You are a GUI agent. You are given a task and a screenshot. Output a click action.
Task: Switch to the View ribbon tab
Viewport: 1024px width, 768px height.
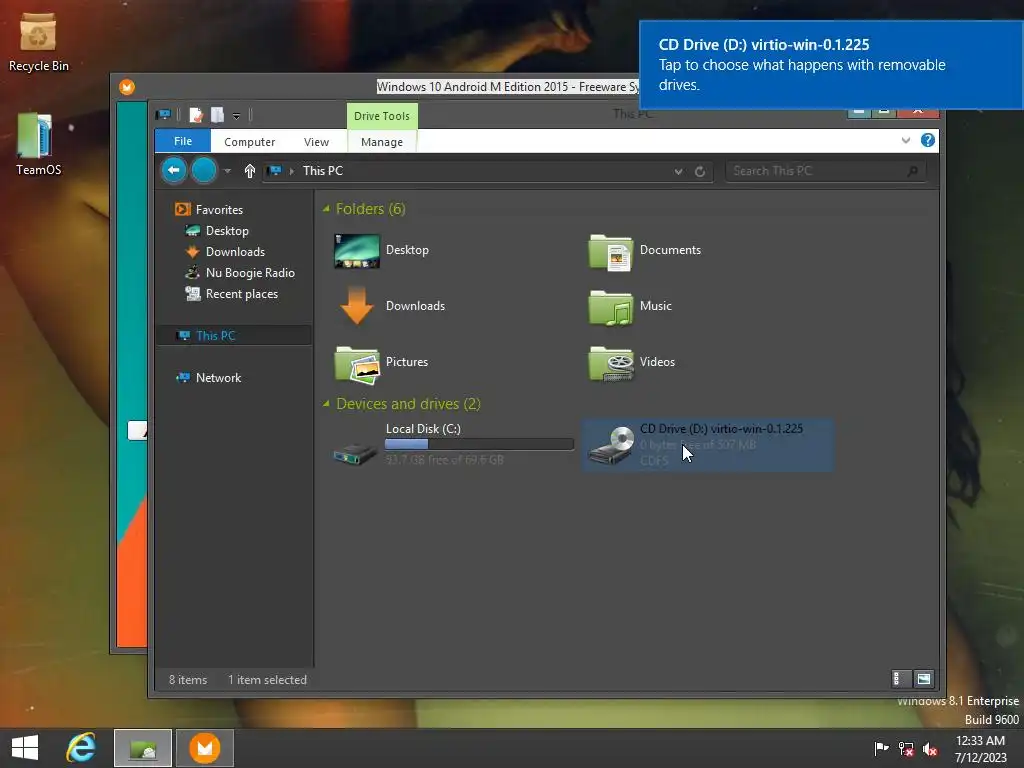[x=316, y=142]
